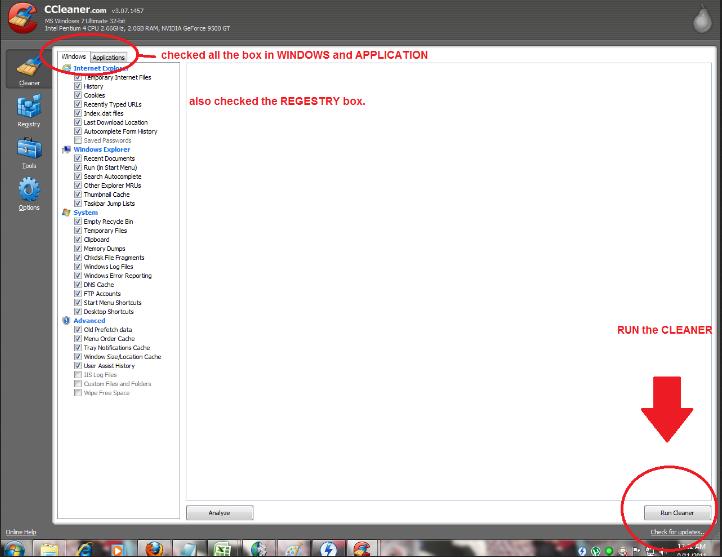
Task: Toggle Recently Typed URLs checkbox
Action: tap(78, 104)
